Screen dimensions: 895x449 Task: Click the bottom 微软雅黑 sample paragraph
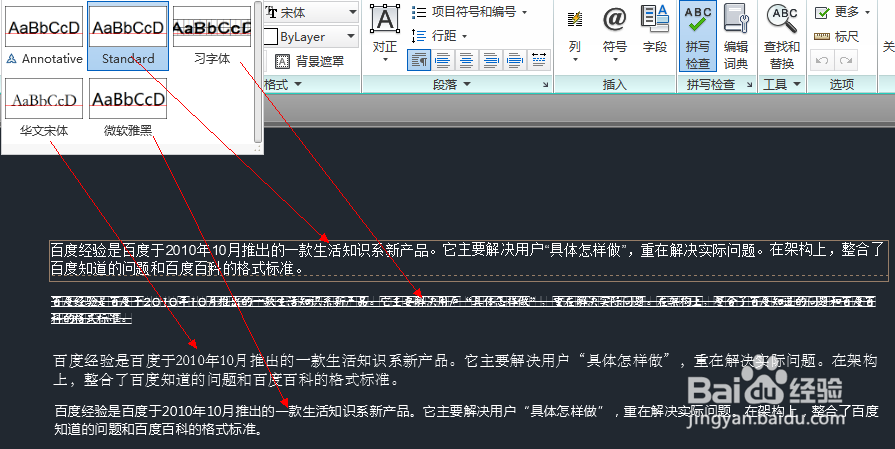[x=466, y=419]
